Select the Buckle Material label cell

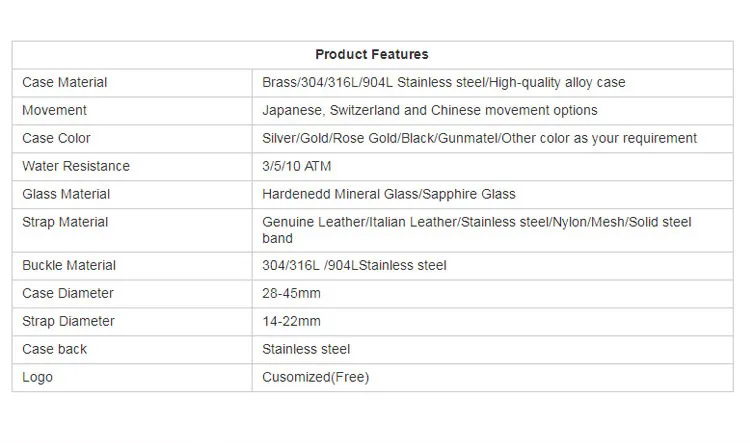pyautogui.click(x=69, y=265)
